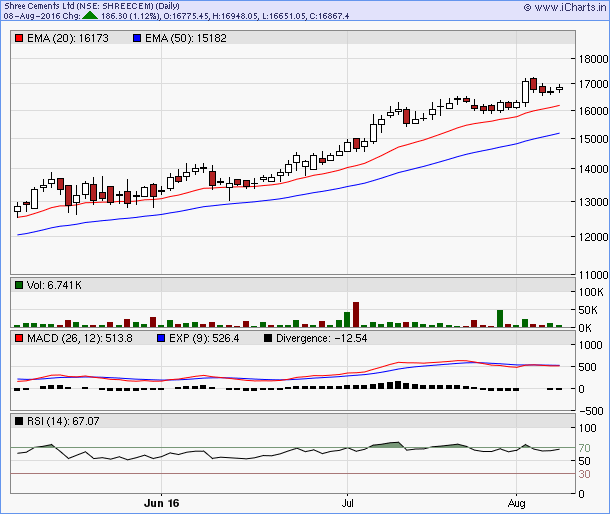Click the tallest red volume bar in early July
The width and height of the screenshot is (610, 514).
click(x=356, y=314)
